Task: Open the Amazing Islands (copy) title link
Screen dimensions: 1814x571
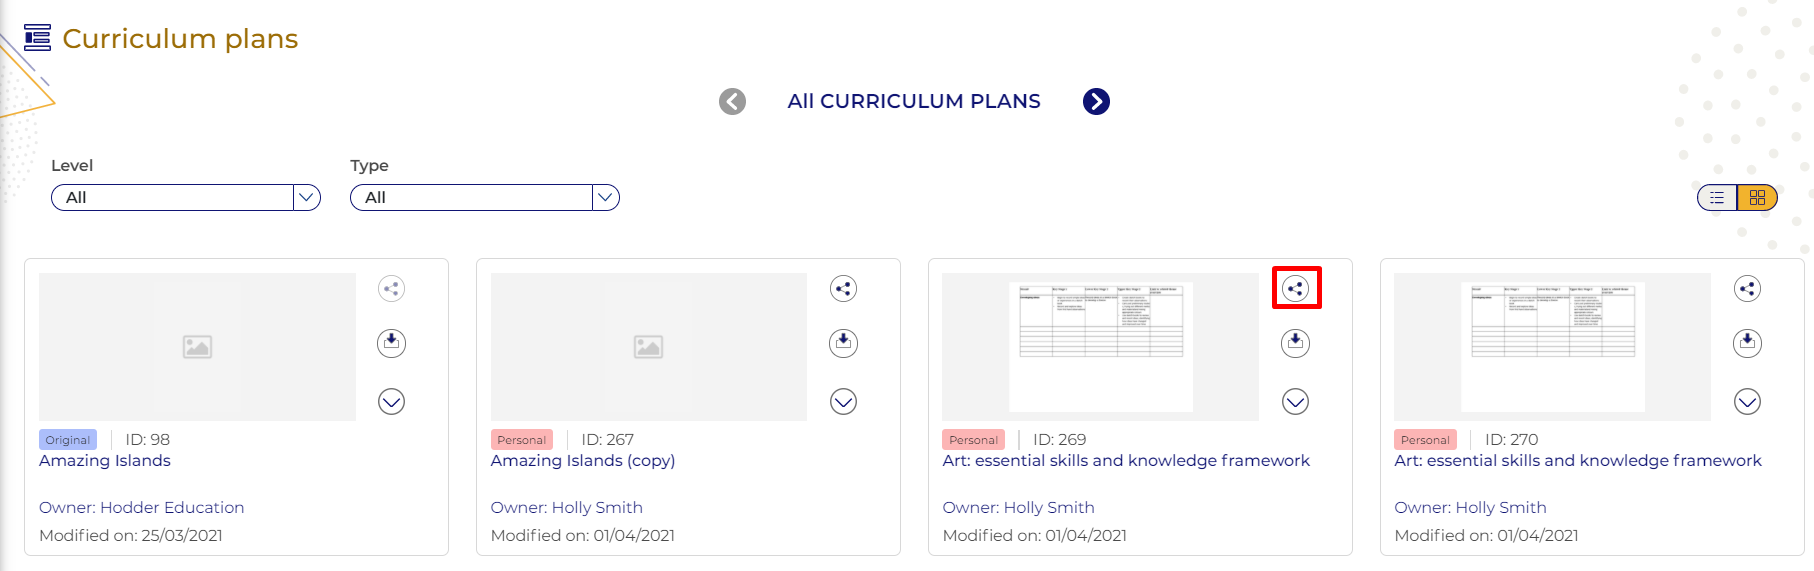Action: tap(582, 461)
